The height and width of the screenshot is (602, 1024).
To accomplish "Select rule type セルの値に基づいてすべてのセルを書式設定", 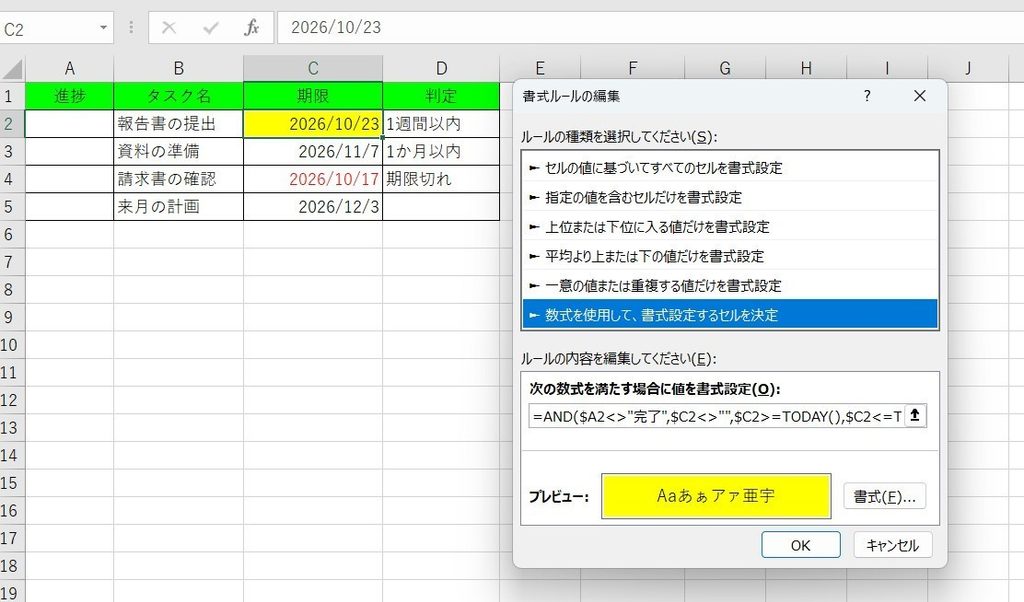I will 729,168.
